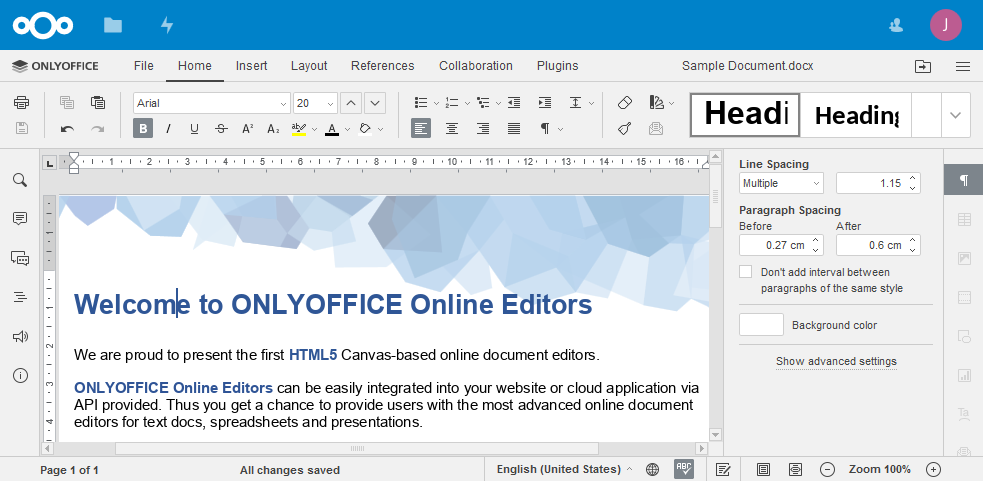Click the paragraph shading bucket icon

coord(365,129)
